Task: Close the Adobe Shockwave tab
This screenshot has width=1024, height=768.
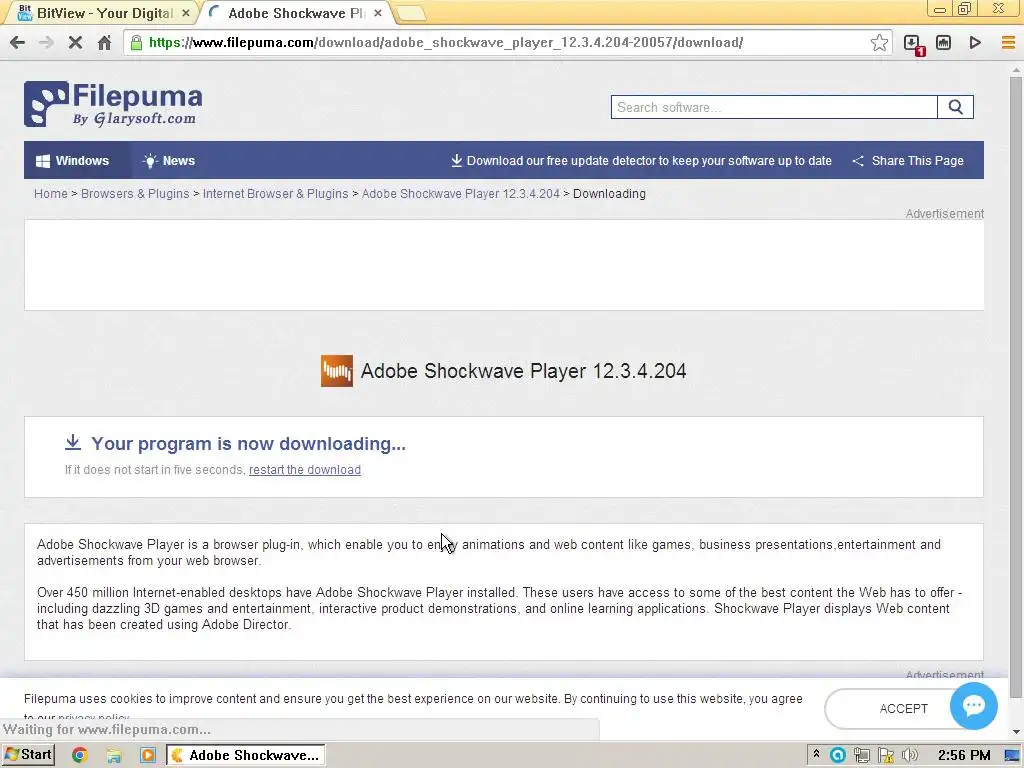Action: click(377, 13)
